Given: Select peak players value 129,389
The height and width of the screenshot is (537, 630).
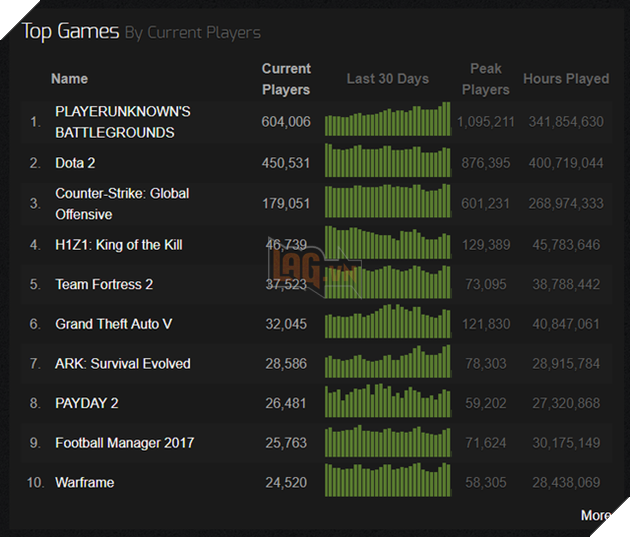Looking at the screenshot, I should [x=486, y=245].
